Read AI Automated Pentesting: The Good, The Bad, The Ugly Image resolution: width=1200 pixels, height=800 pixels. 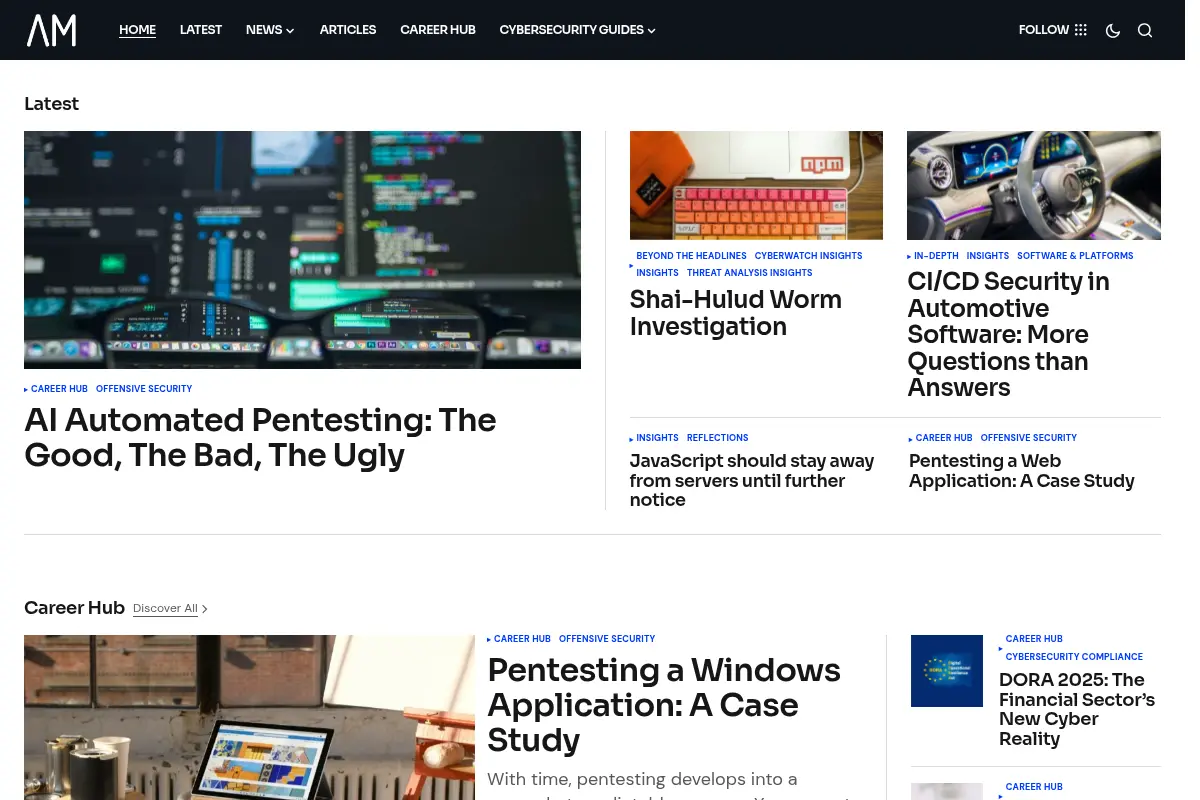[x=260, y=437]
